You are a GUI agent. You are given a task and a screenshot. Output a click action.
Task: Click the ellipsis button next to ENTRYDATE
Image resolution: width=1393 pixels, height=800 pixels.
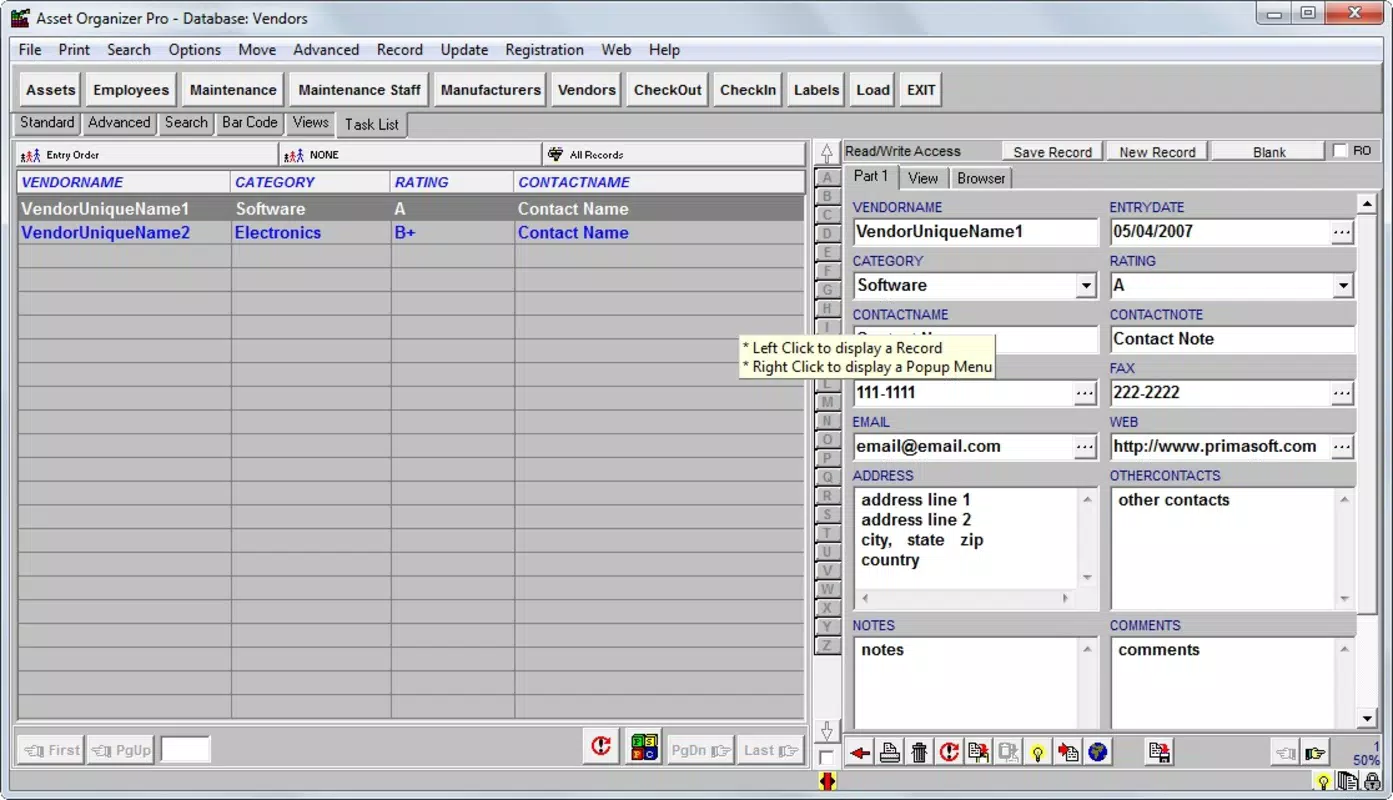click(x=1342, y=232)
